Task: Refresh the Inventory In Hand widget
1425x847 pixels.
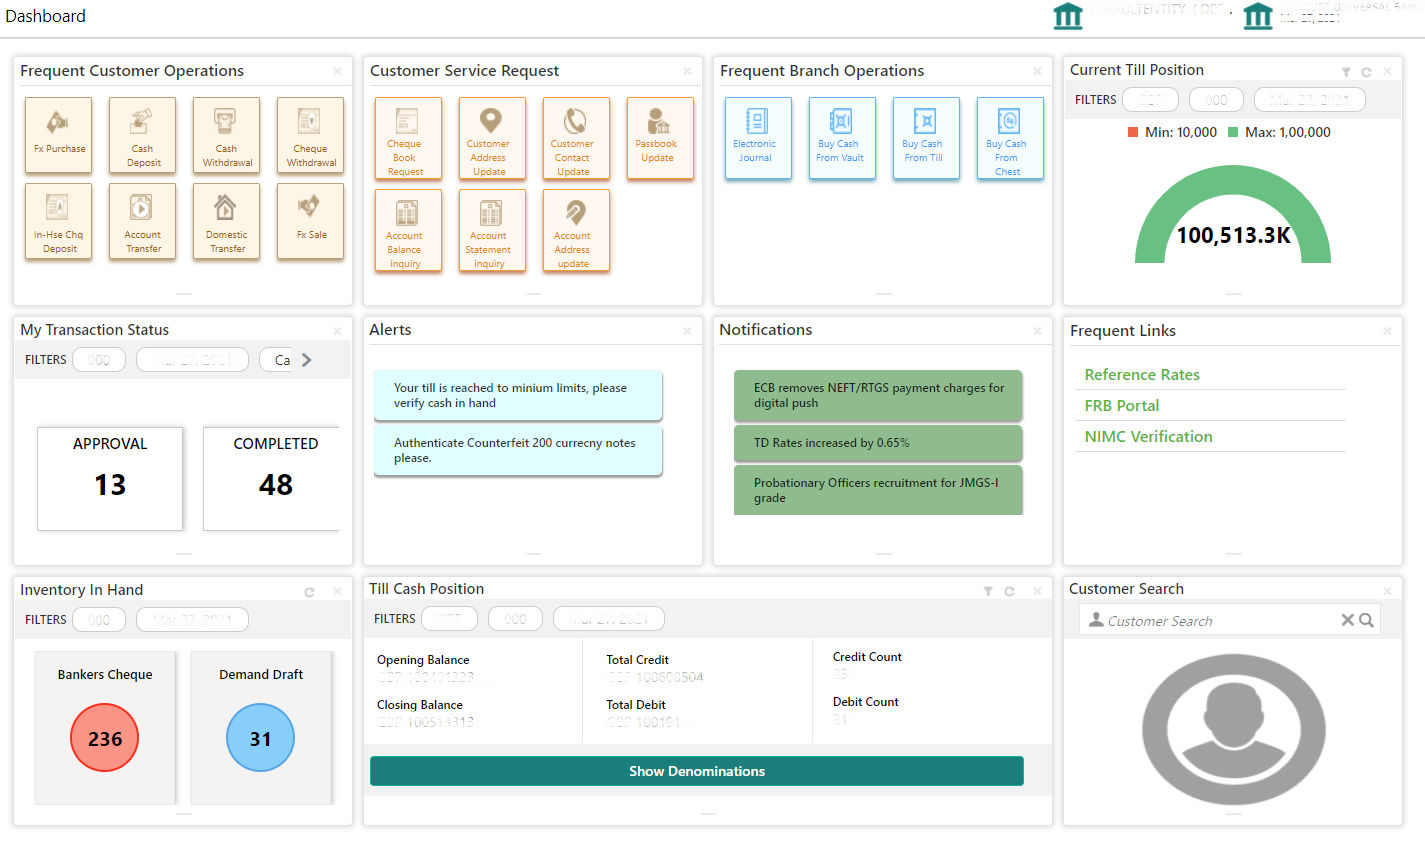Action: (309, 592)
